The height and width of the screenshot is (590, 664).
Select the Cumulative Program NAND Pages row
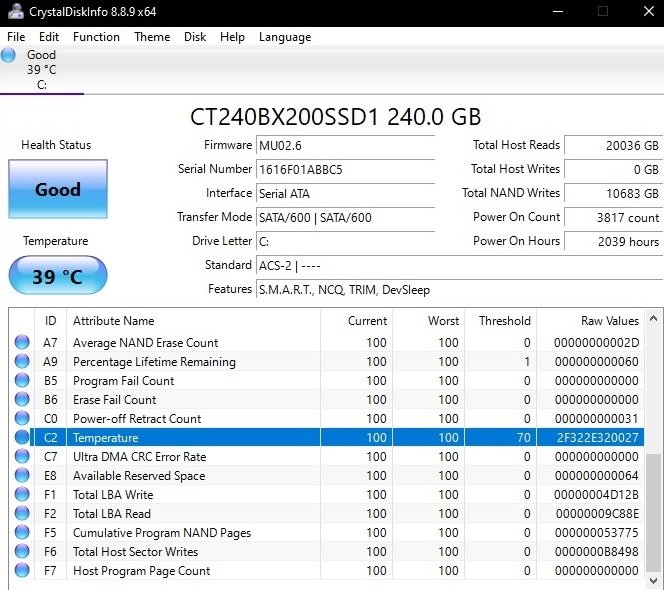pyautogui.click(x=326, y=532)
